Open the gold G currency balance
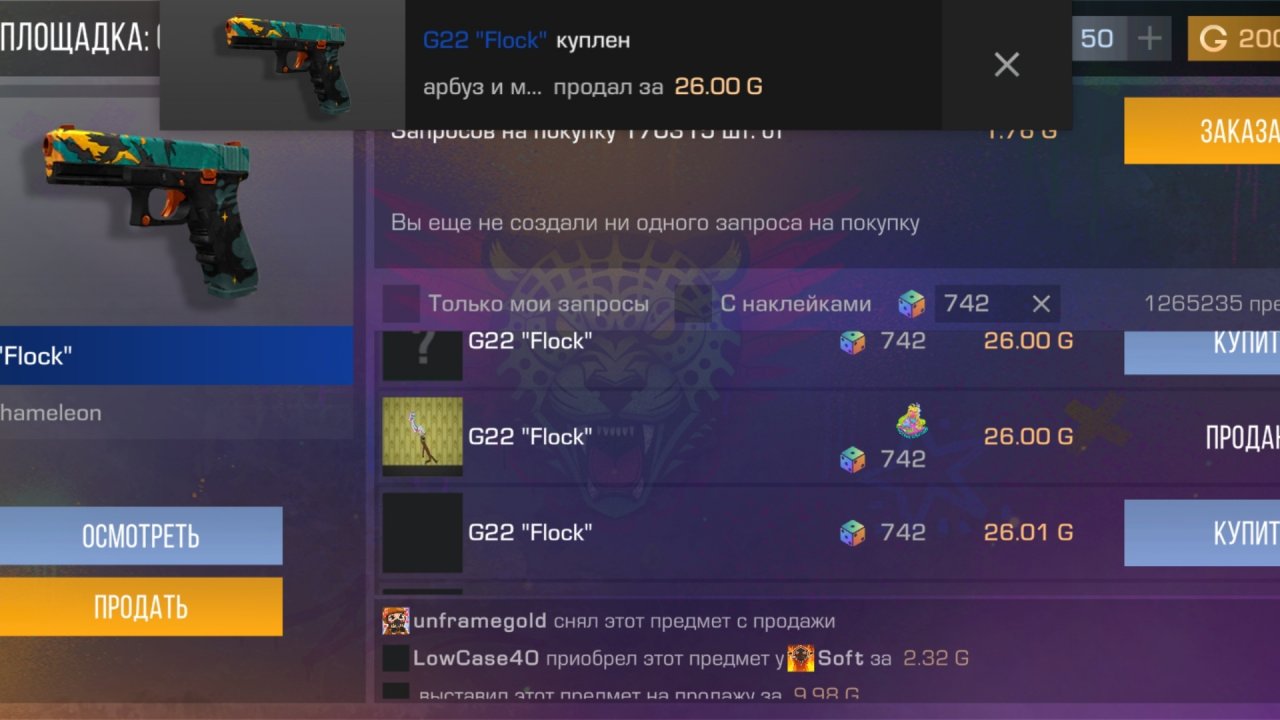1280x720 pixels. (x=1234, y=39)
